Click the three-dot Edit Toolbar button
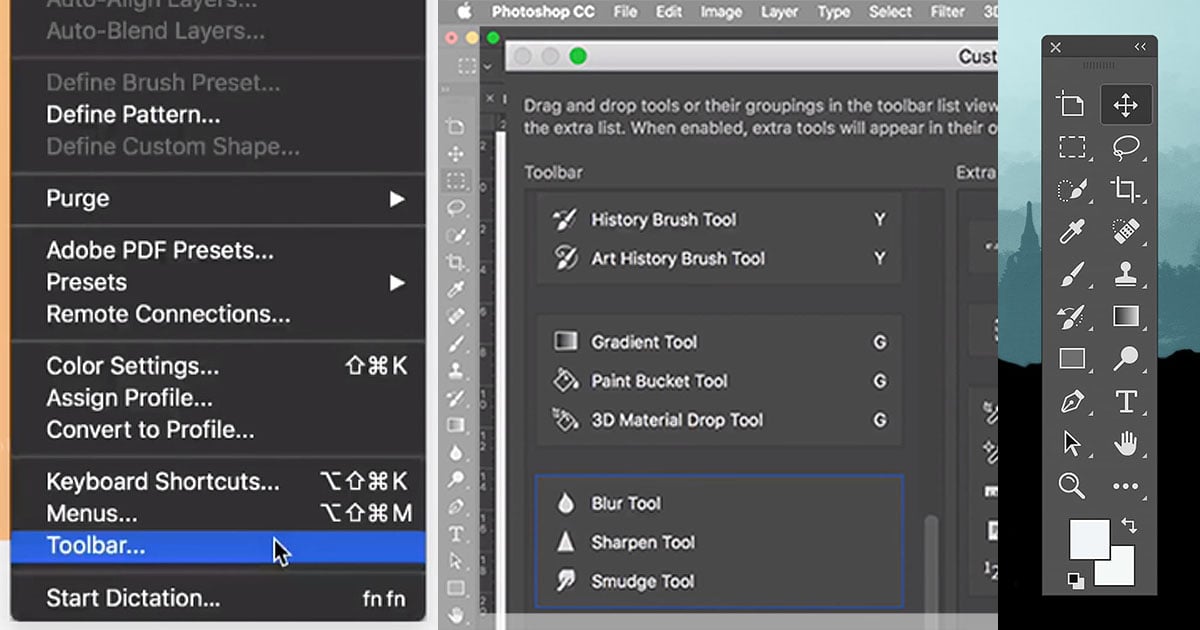 tap(1126, 486)
